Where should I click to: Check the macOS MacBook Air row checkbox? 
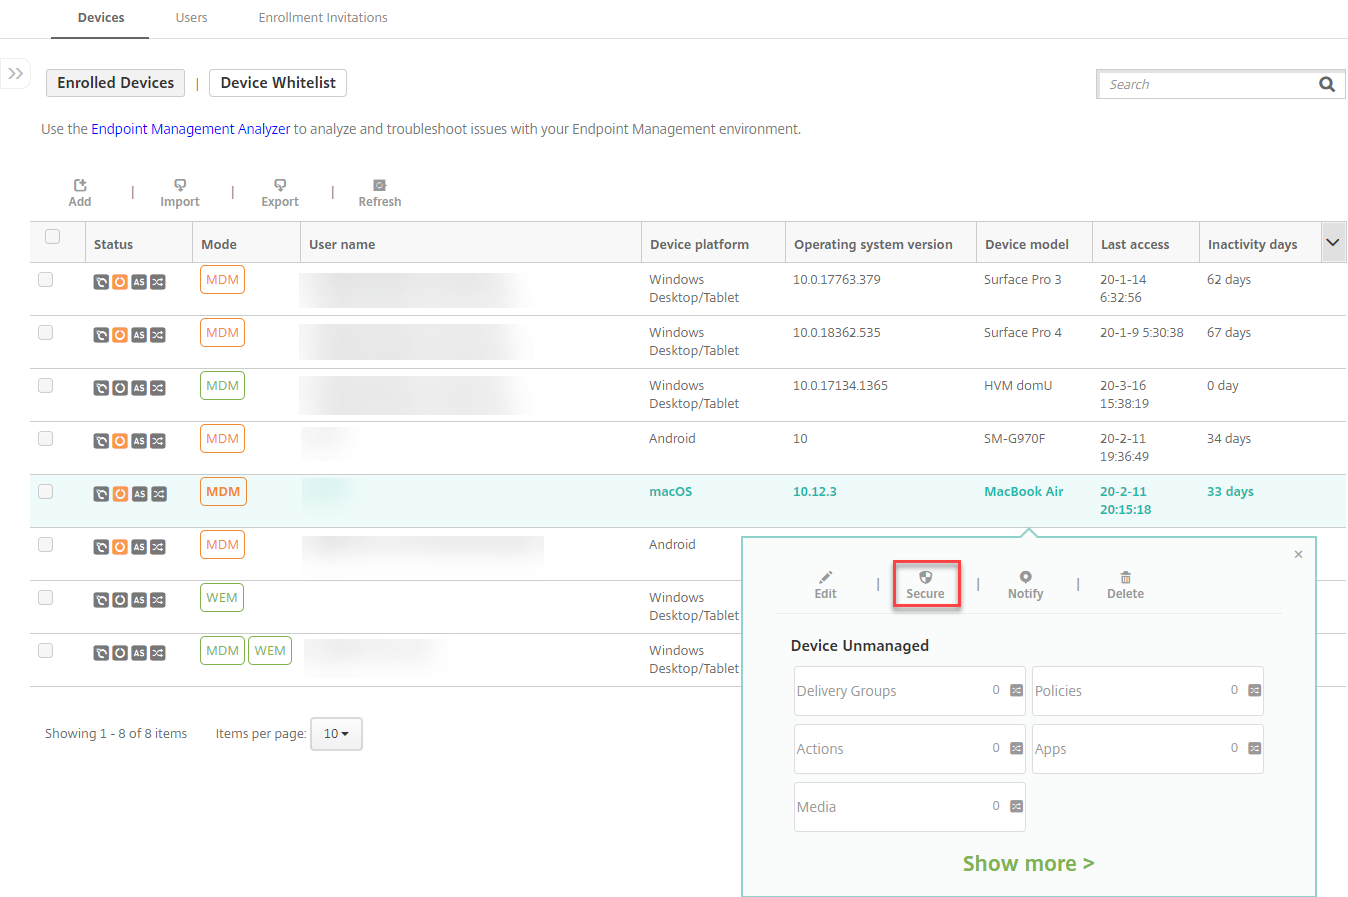[x=46, y=492]
